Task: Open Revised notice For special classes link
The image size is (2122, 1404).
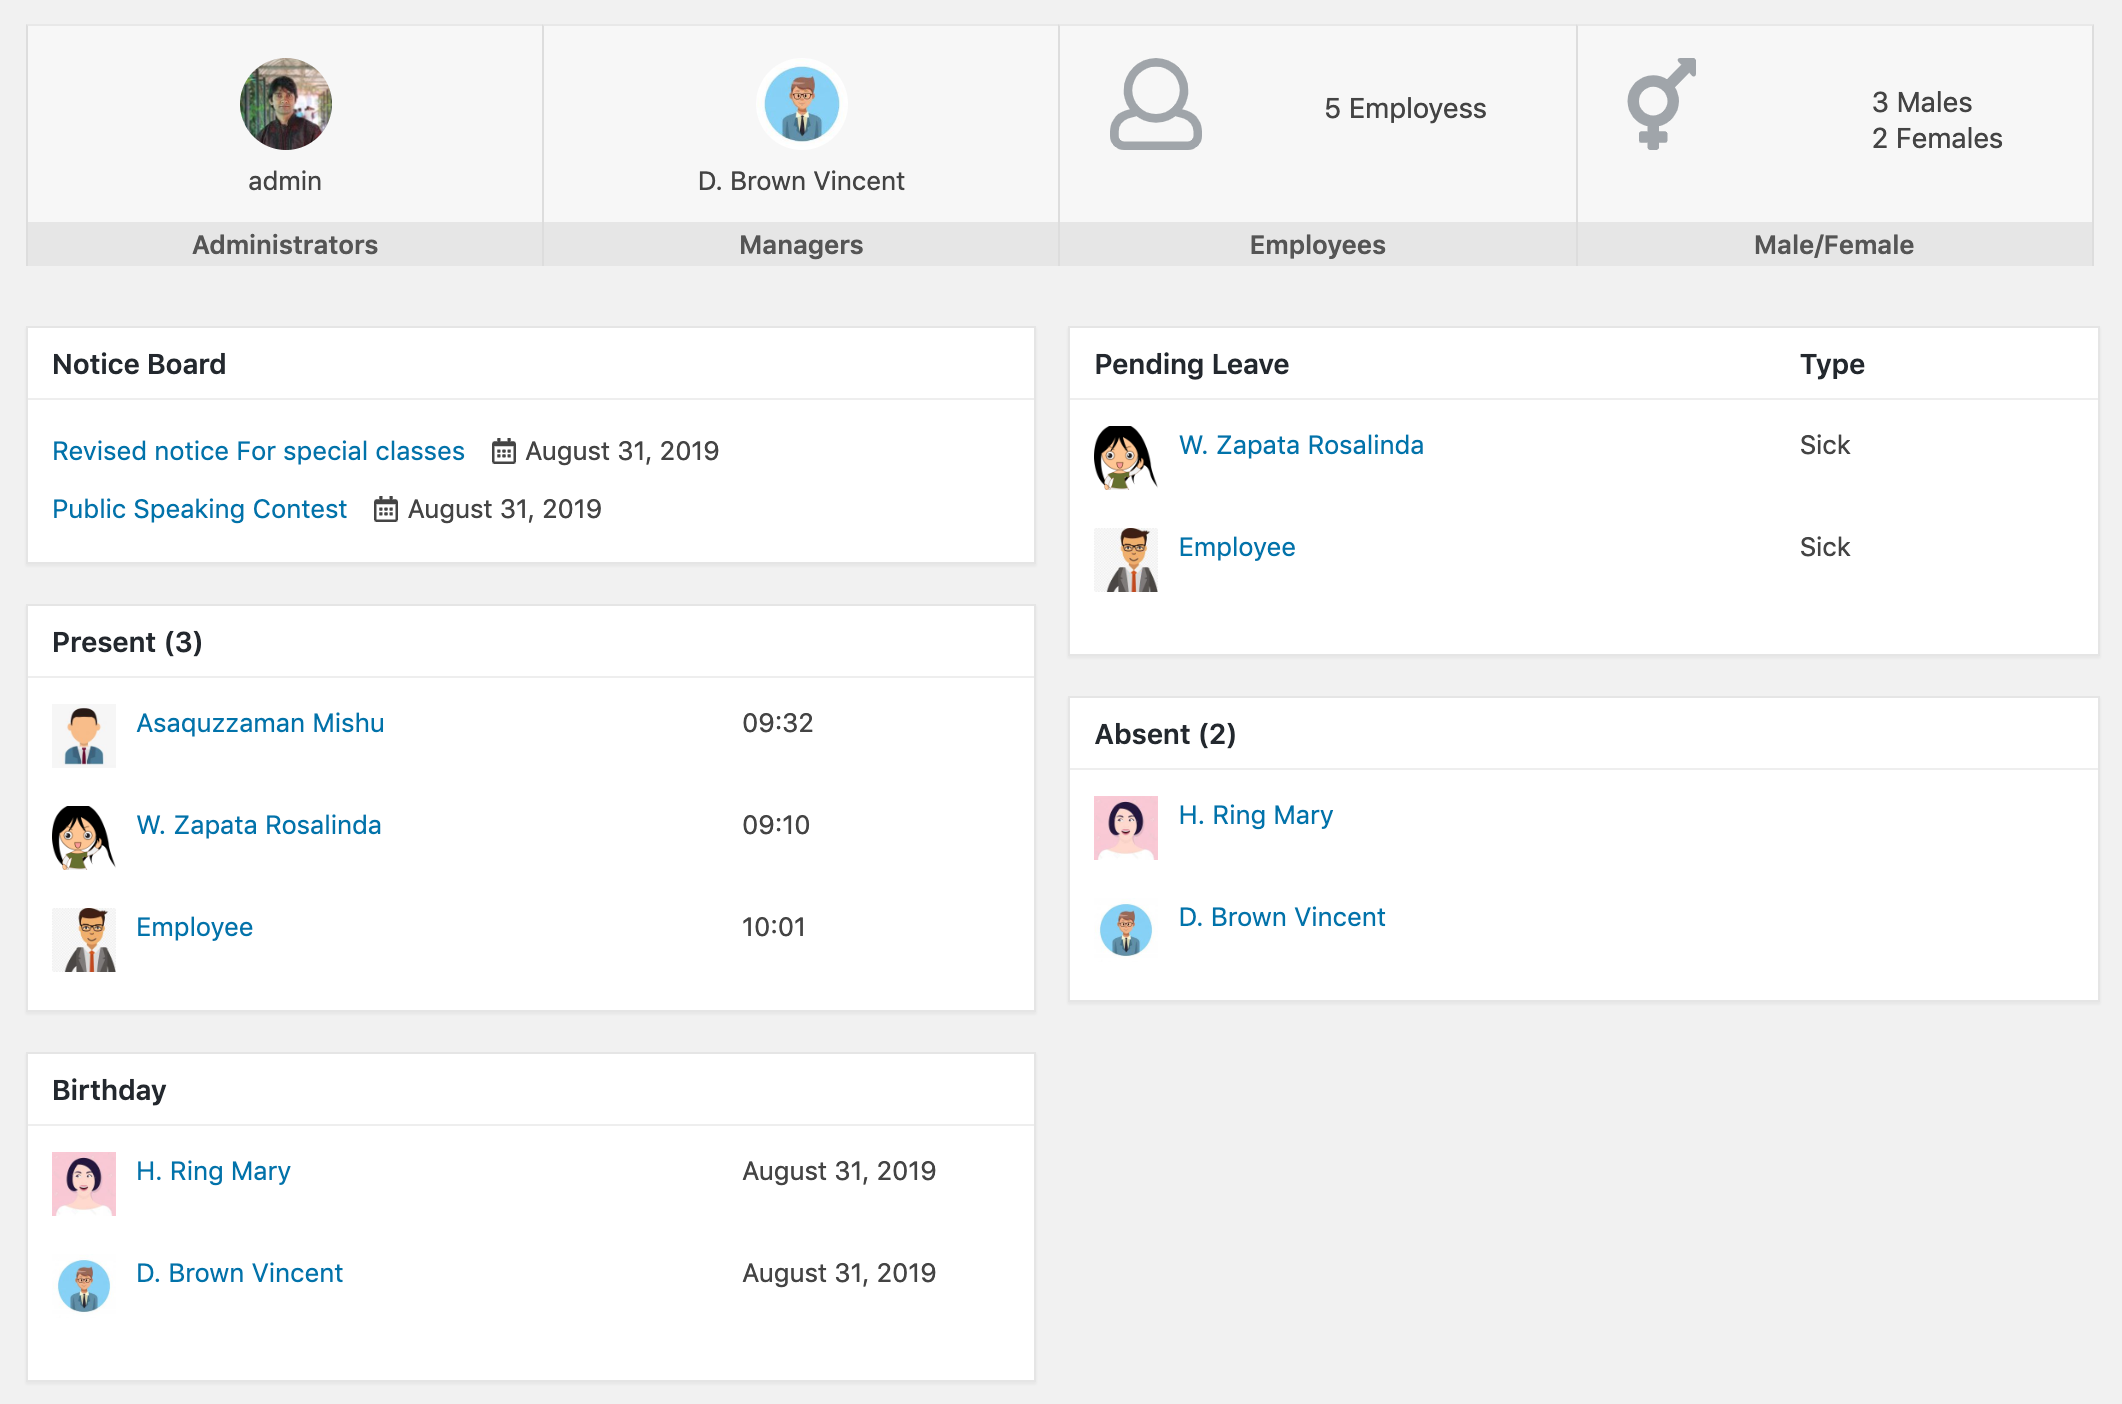Action: [x=258, y=451]
